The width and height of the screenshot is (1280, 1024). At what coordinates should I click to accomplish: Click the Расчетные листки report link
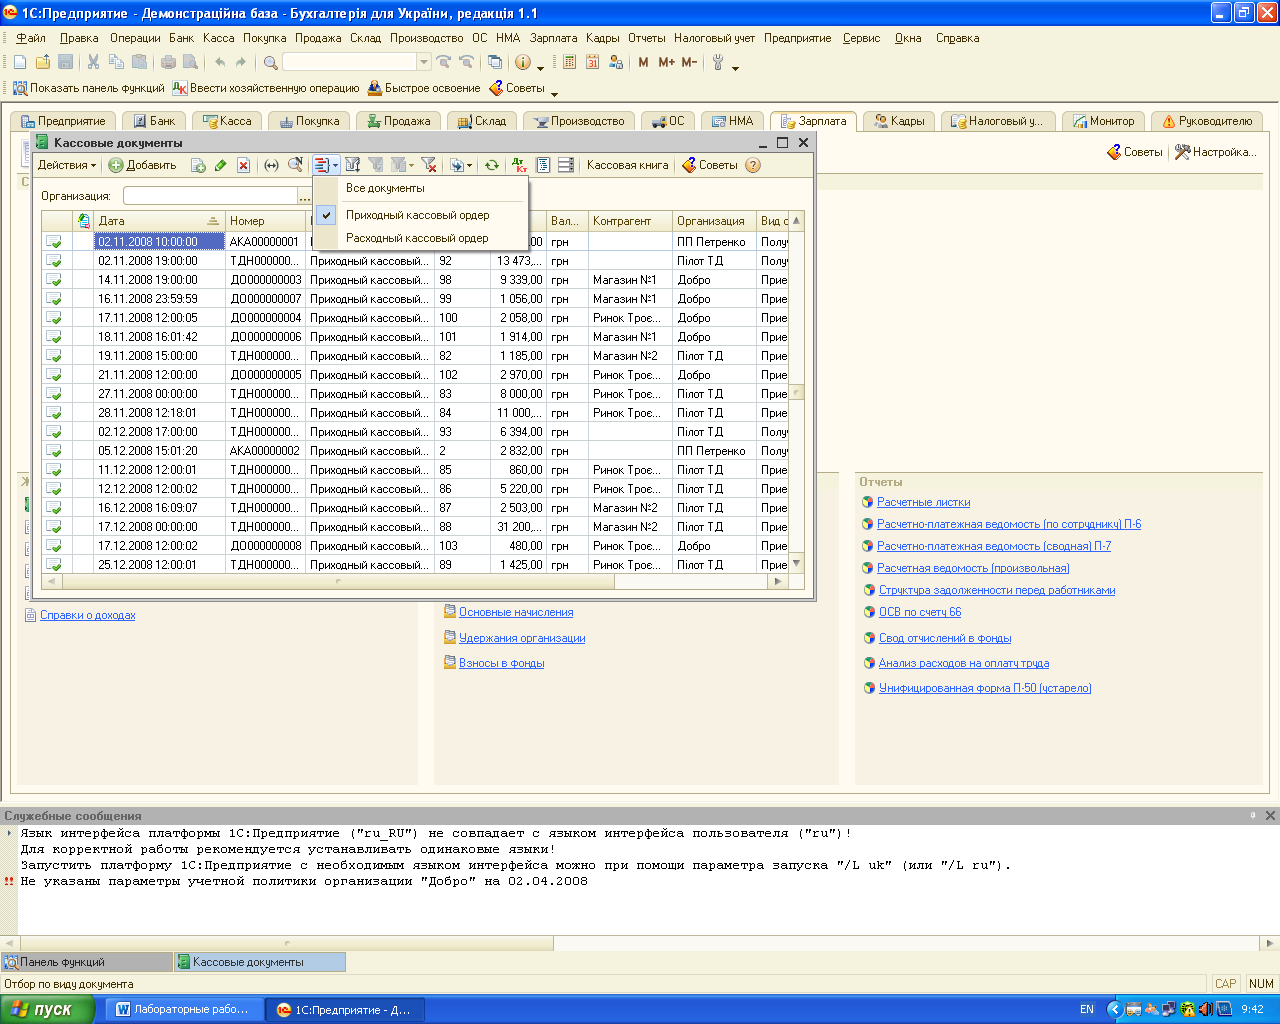tap(923, 502)
